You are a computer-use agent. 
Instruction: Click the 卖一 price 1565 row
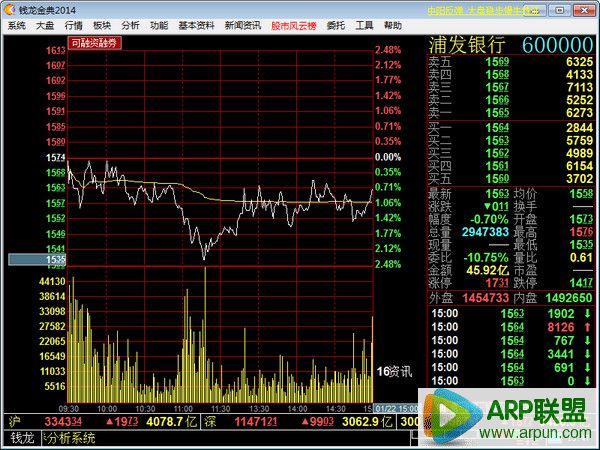[510, 112]
